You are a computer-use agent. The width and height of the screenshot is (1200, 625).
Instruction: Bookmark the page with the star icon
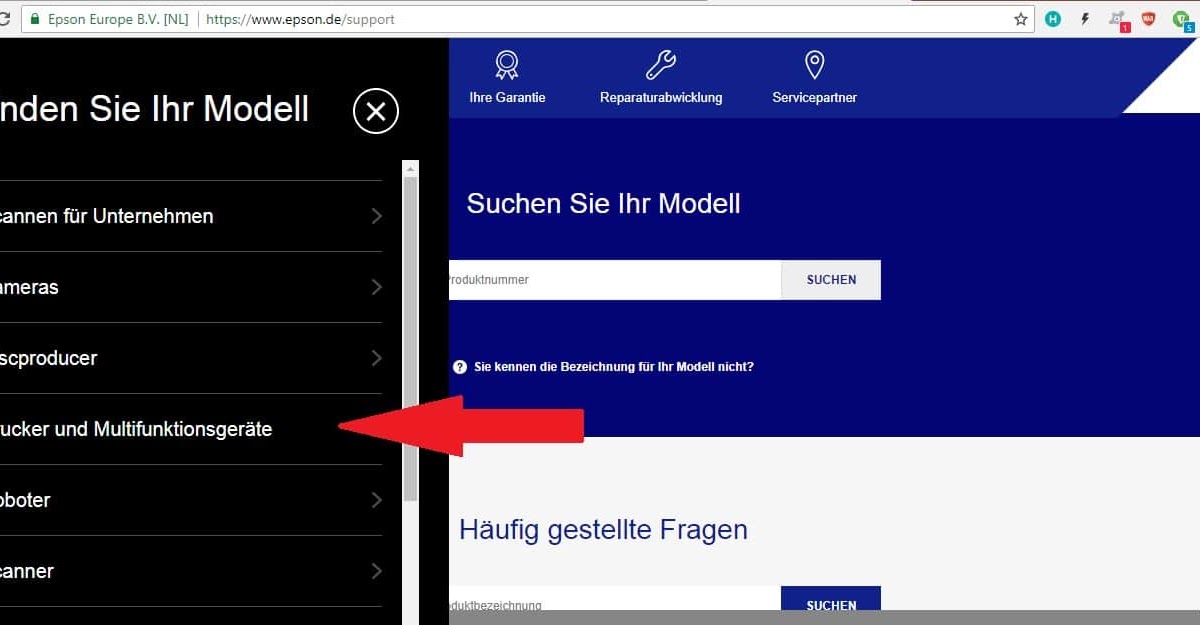[1021, 19]
